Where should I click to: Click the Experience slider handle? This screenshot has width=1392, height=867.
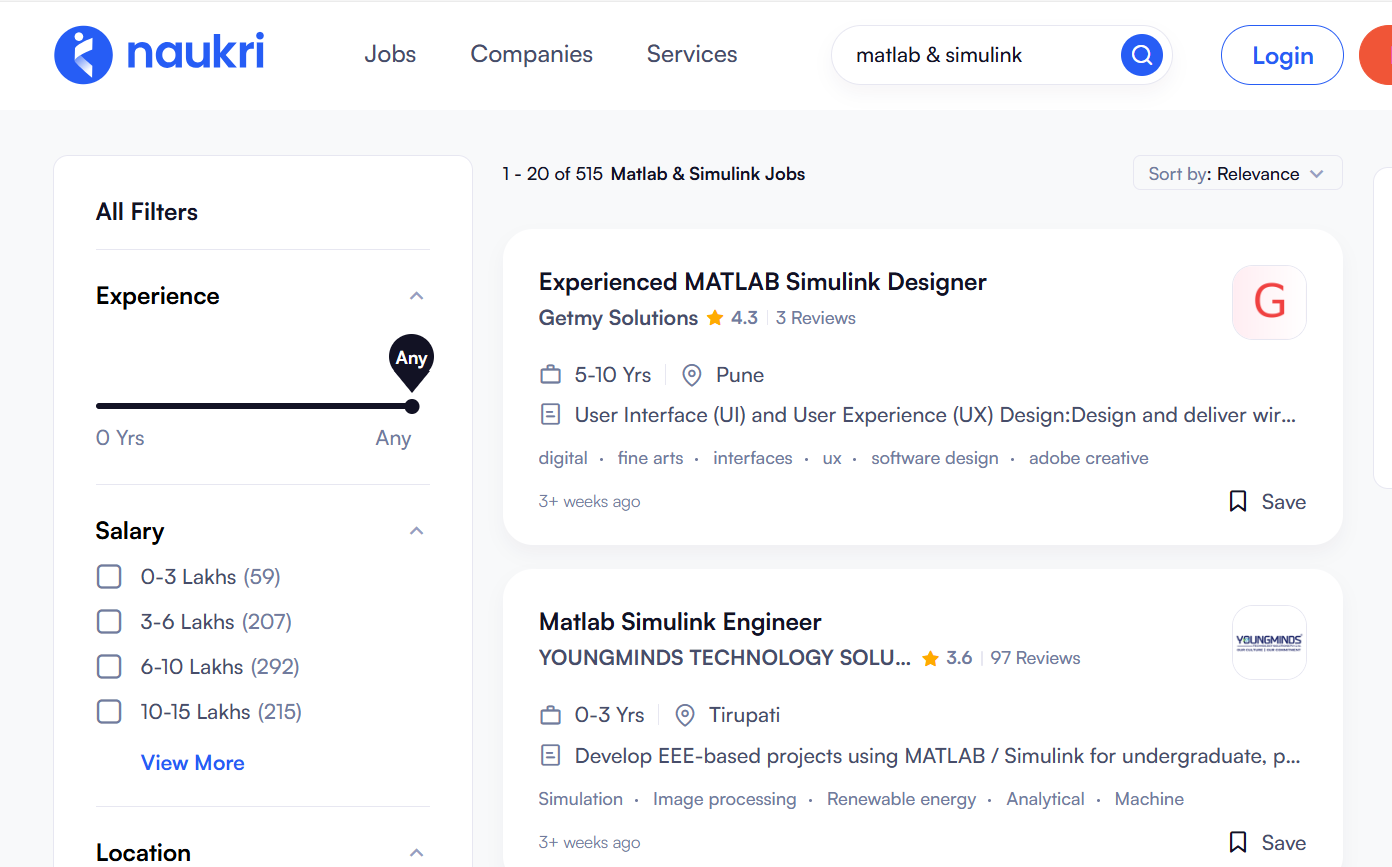(412, 406)
